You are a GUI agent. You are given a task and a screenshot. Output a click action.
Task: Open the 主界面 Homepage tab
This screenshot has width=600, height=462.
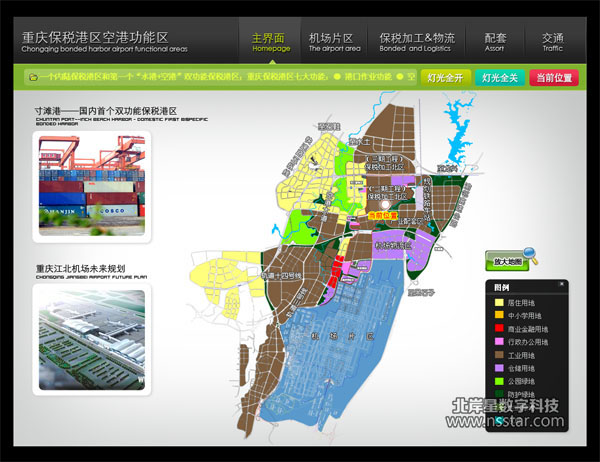[x=271, y=41]
